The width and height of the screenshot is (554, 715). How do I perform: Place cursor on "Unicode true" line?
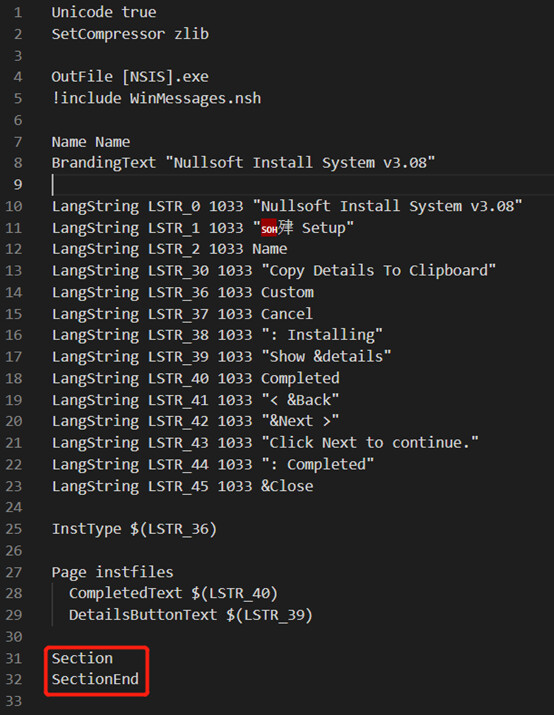click(104, 12)
